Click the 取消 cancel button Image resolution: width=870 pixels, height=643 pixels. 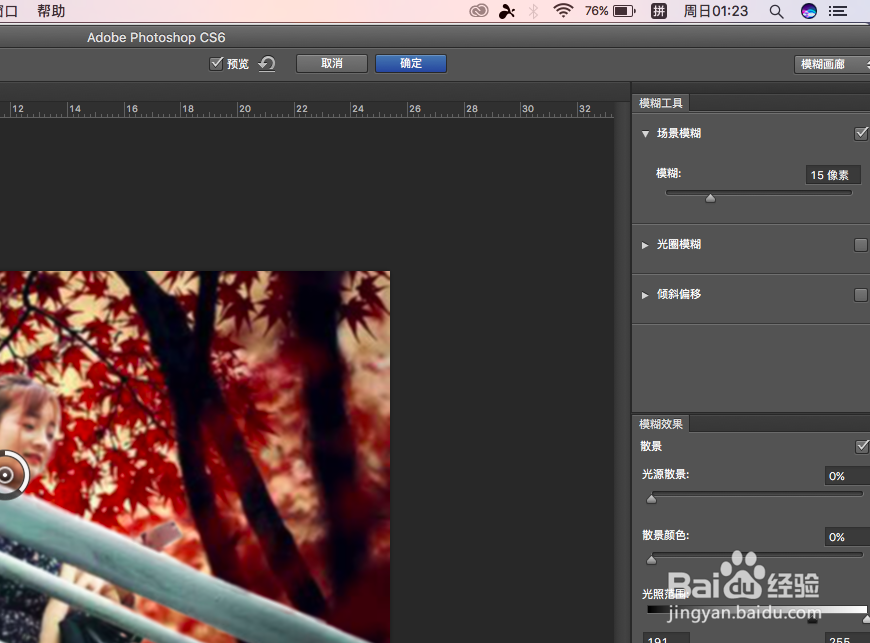(x=331, y=63)
